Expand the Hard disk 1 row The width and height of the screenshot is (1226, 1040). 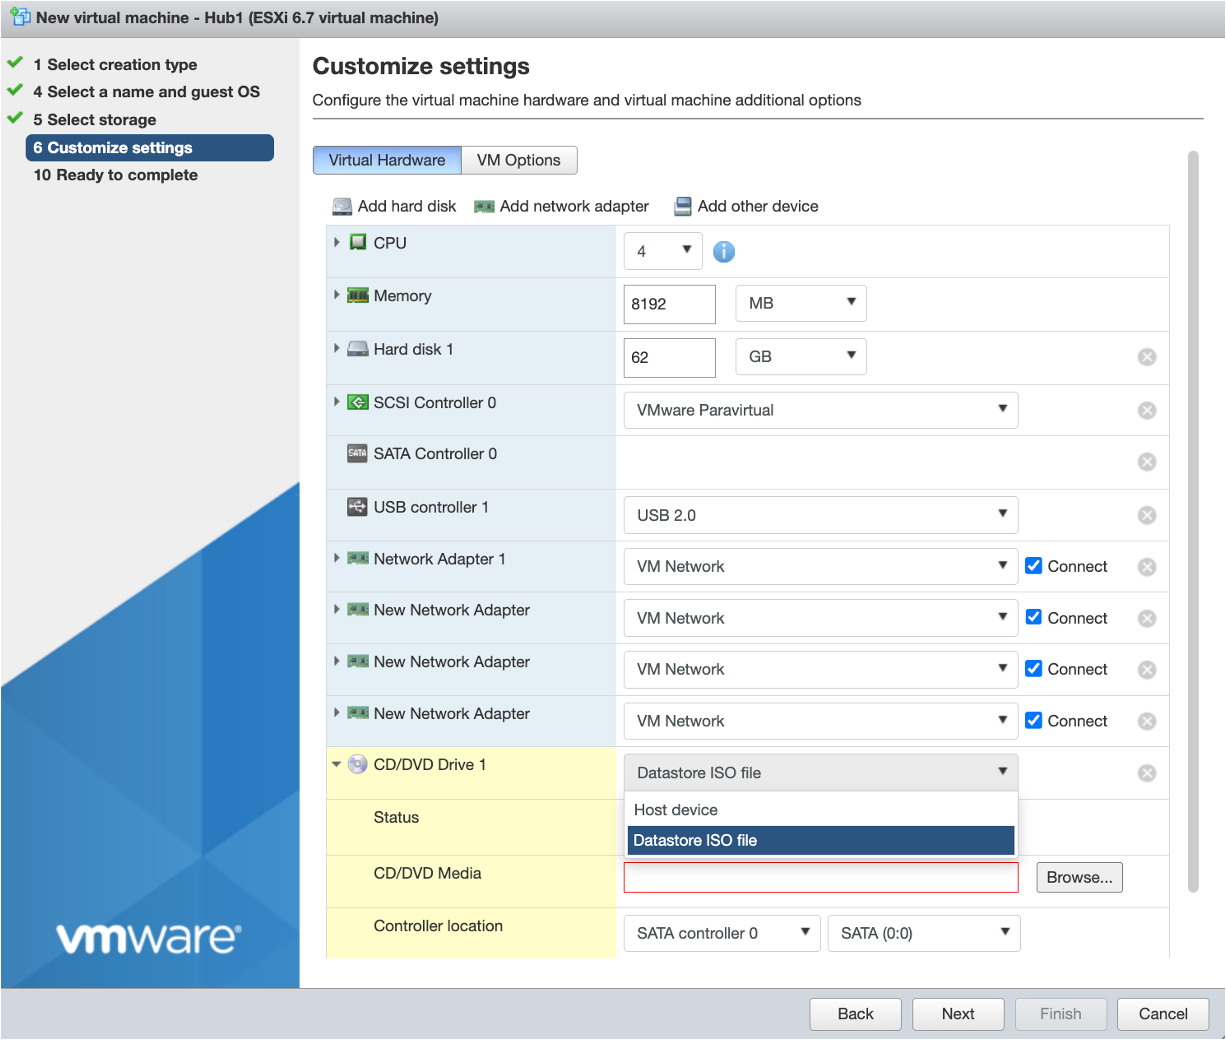tap(337, 348)
